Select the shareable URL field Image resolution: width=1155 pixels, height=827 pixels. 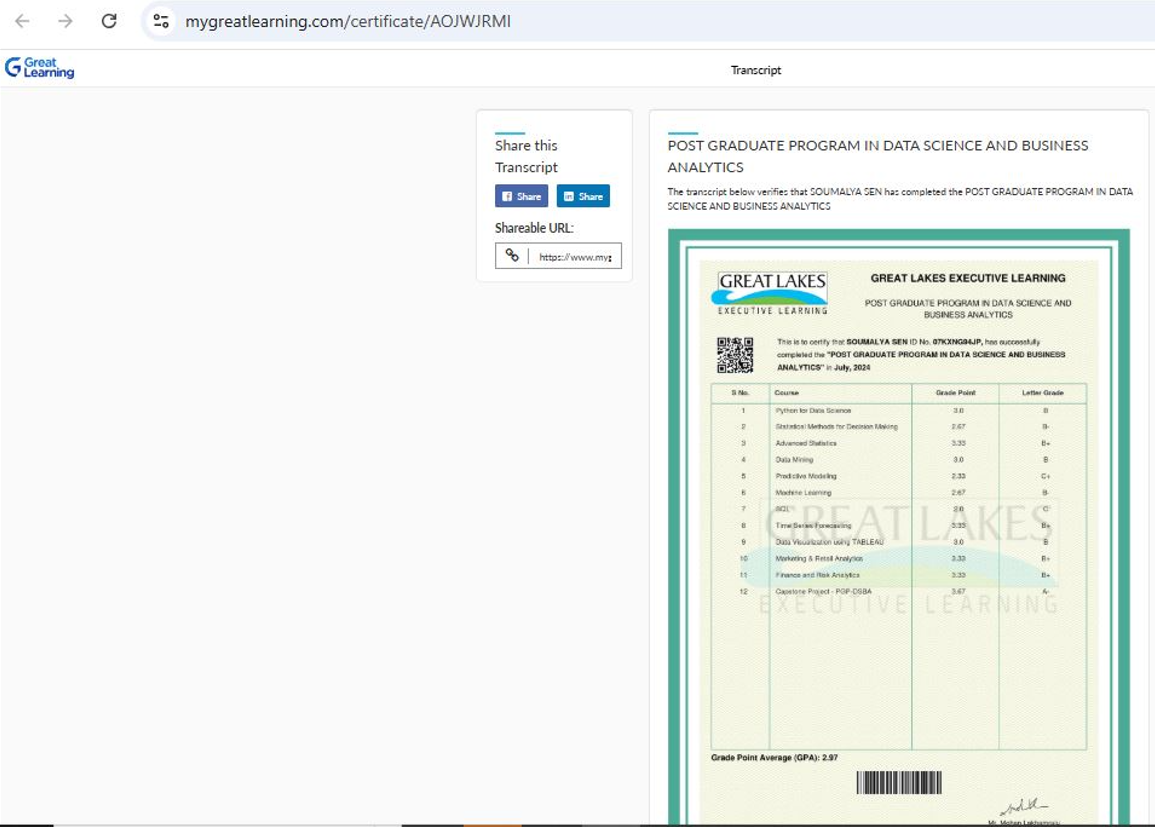point(558,256)
